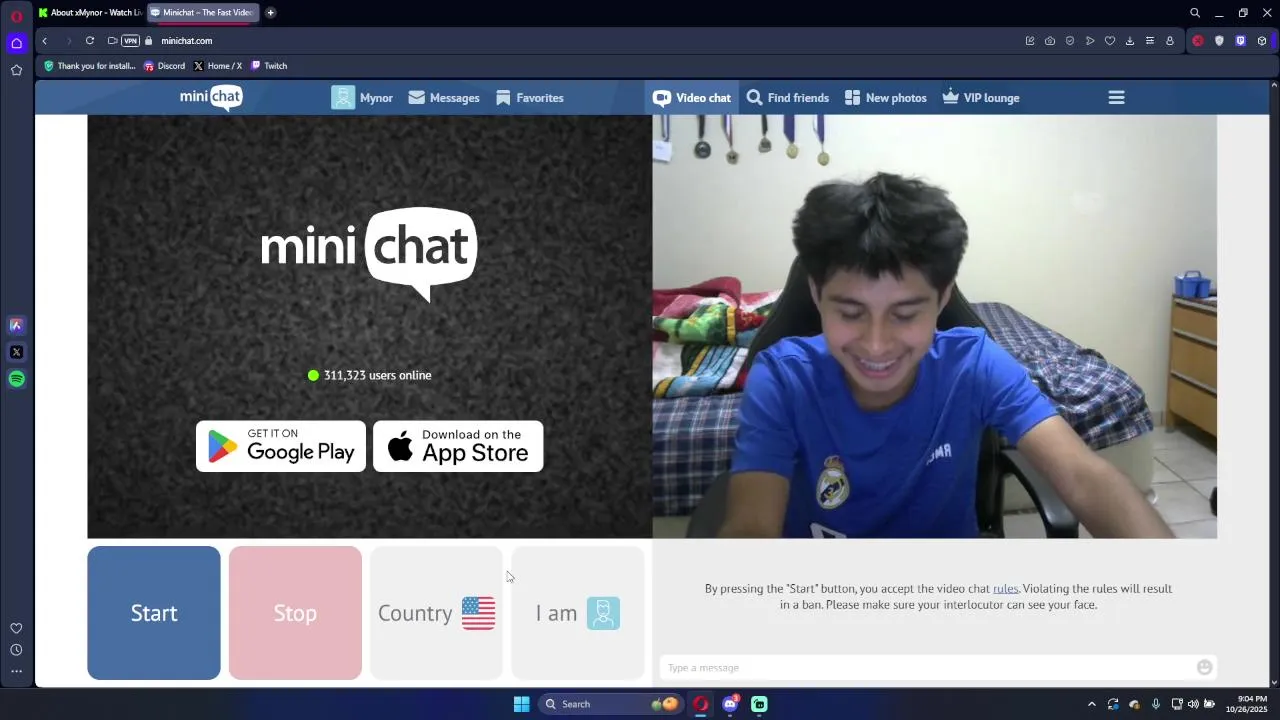Click the grey shield extension icon
The image size is (1280, 720).
pos(1219,41)
